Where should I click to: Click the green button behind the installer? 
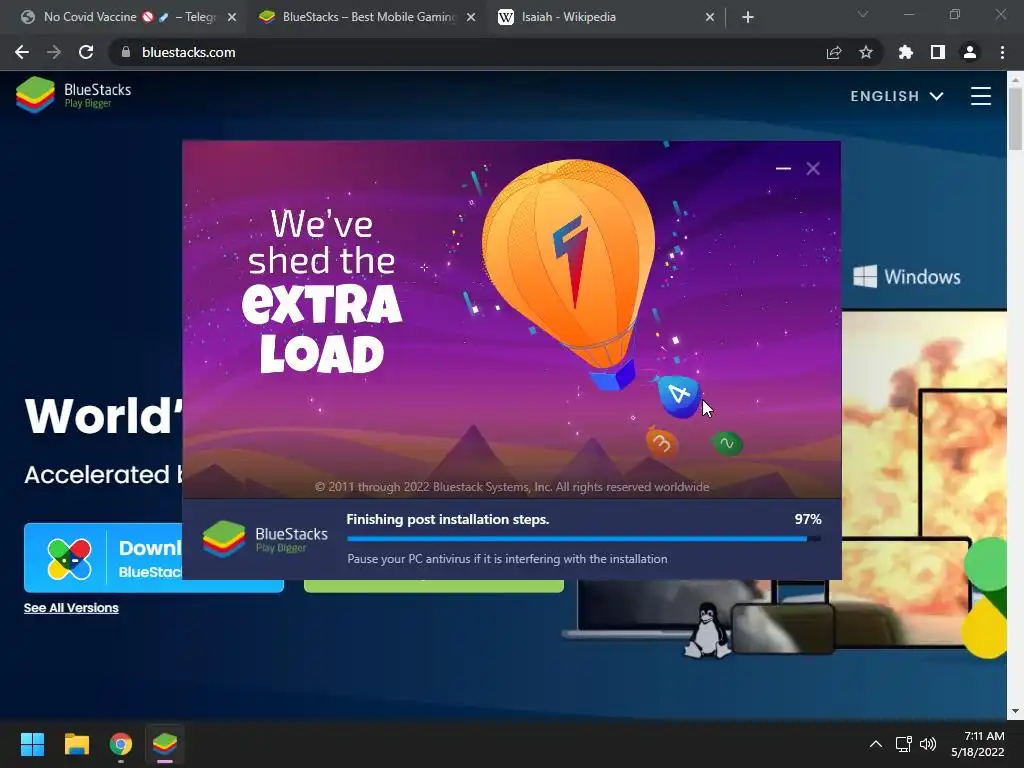coord(434,586)
